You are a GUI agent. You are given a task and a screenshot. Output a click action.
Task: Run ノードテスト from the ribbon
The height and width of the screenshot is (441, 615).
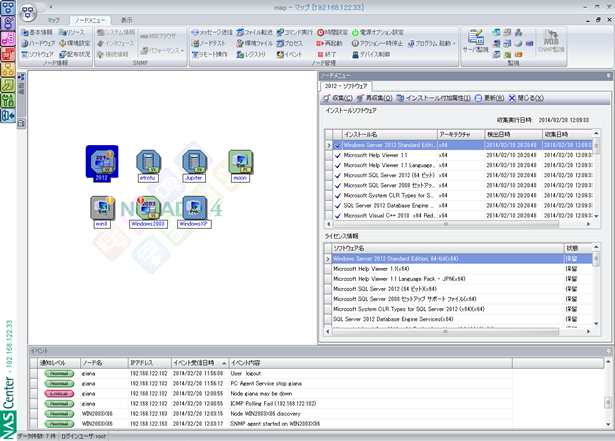click(209, 43)
